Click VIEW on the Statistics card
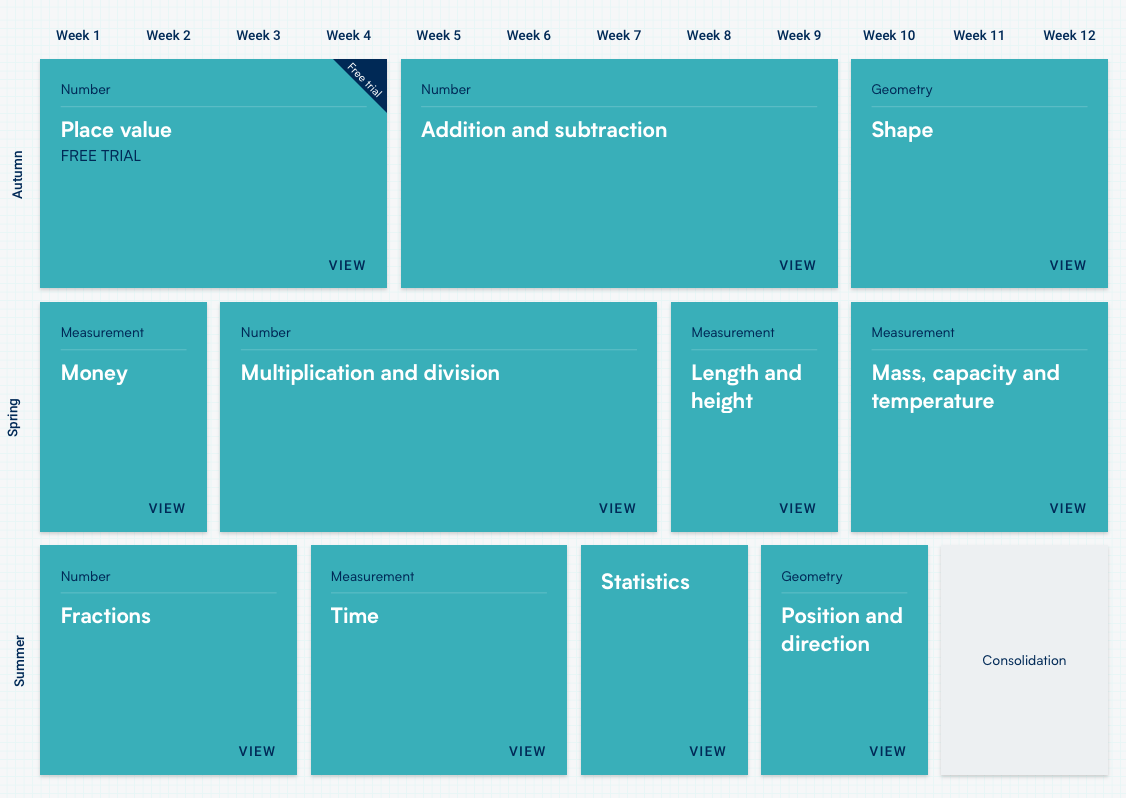The width and height of the screenshot is (1126, 798). click(x=707, y=752)
